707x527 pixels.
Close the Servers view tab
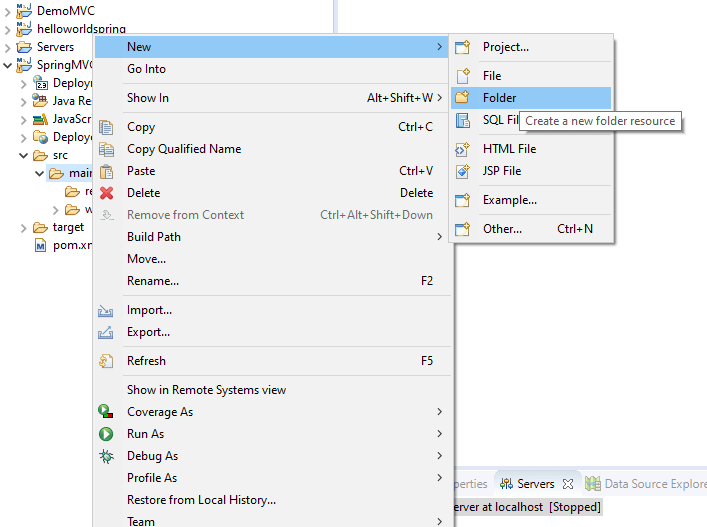(x=569, y=484)
